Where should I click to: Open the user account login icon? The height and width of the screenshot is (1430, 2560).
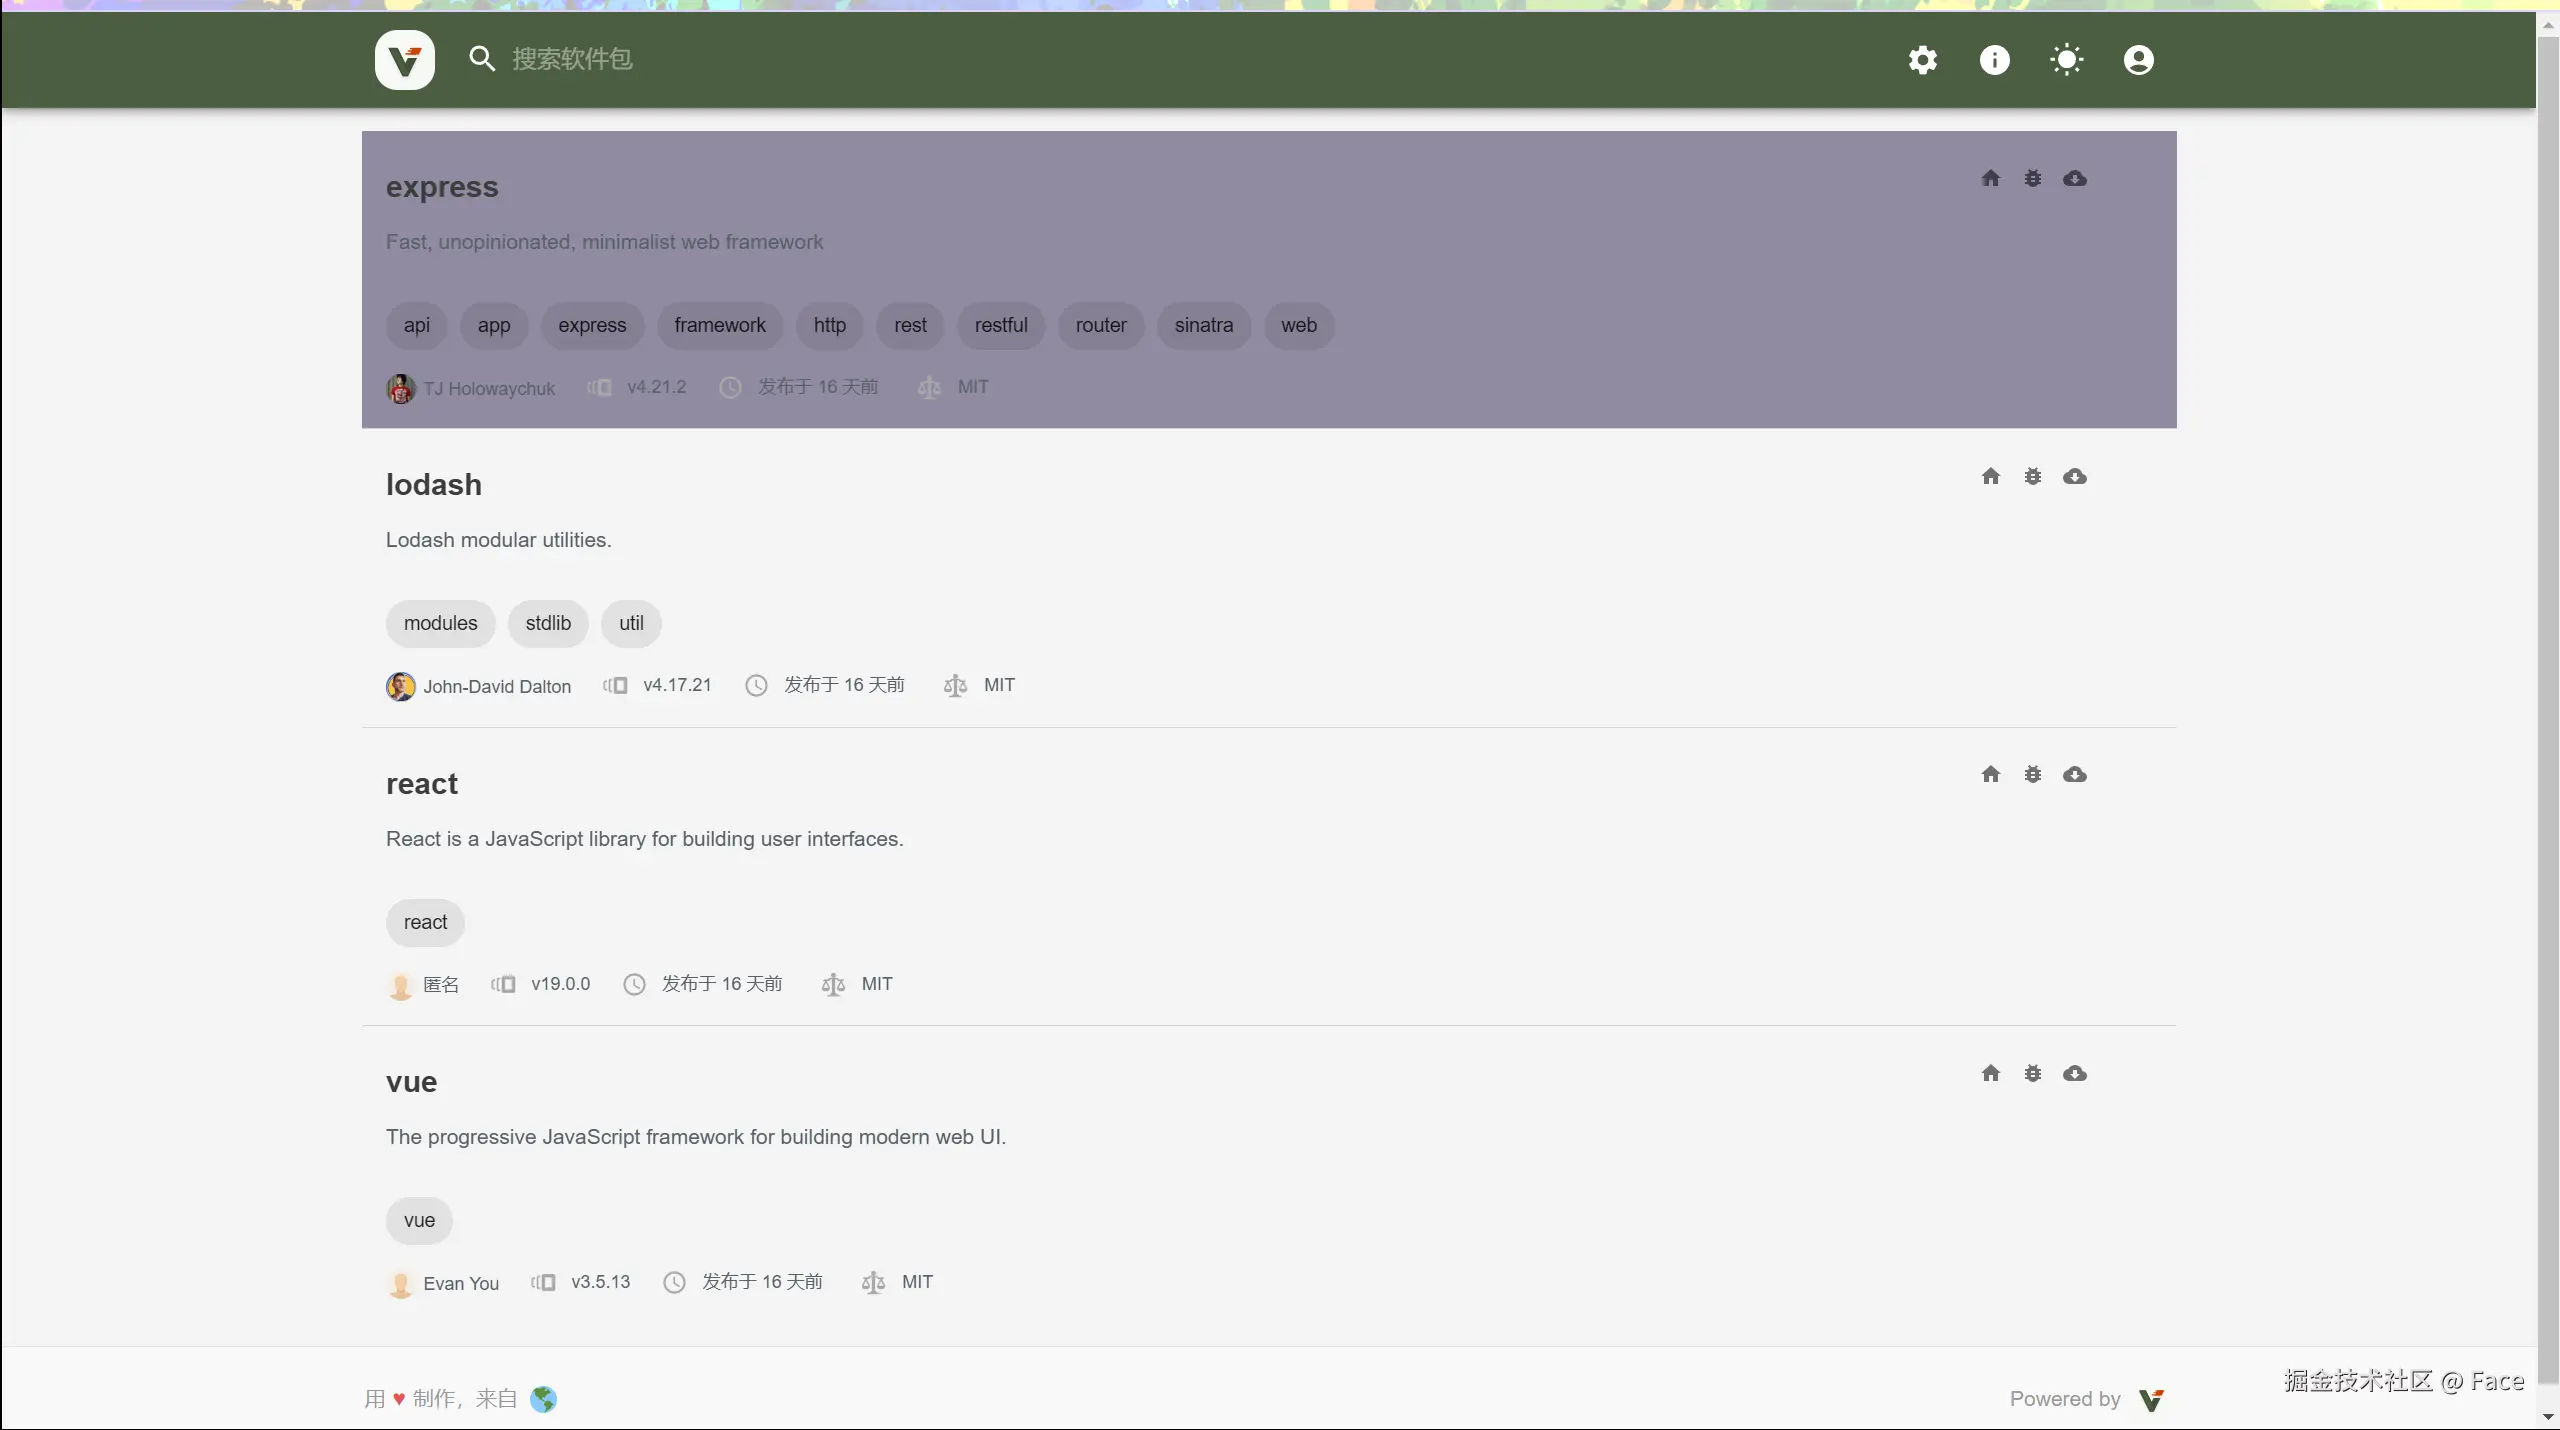click(x=2138, y=60)
